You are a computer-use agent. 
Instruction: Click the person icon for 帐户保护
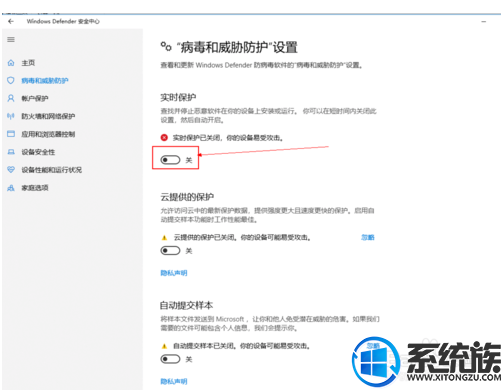pyautogui.click(x=11, y=98)
